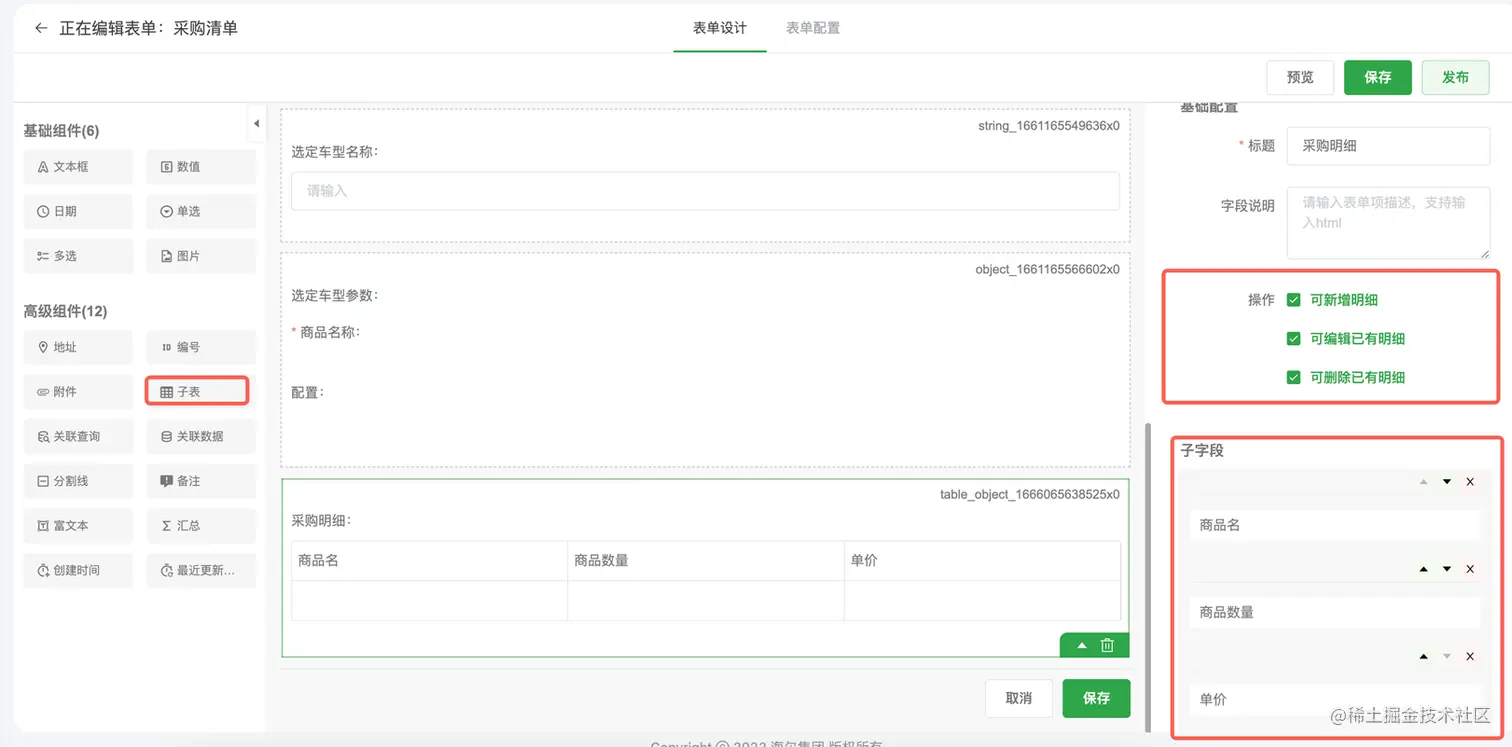Click the 子字段 section heading
The image size is (1512, 747).
[x=1202, y=451]
